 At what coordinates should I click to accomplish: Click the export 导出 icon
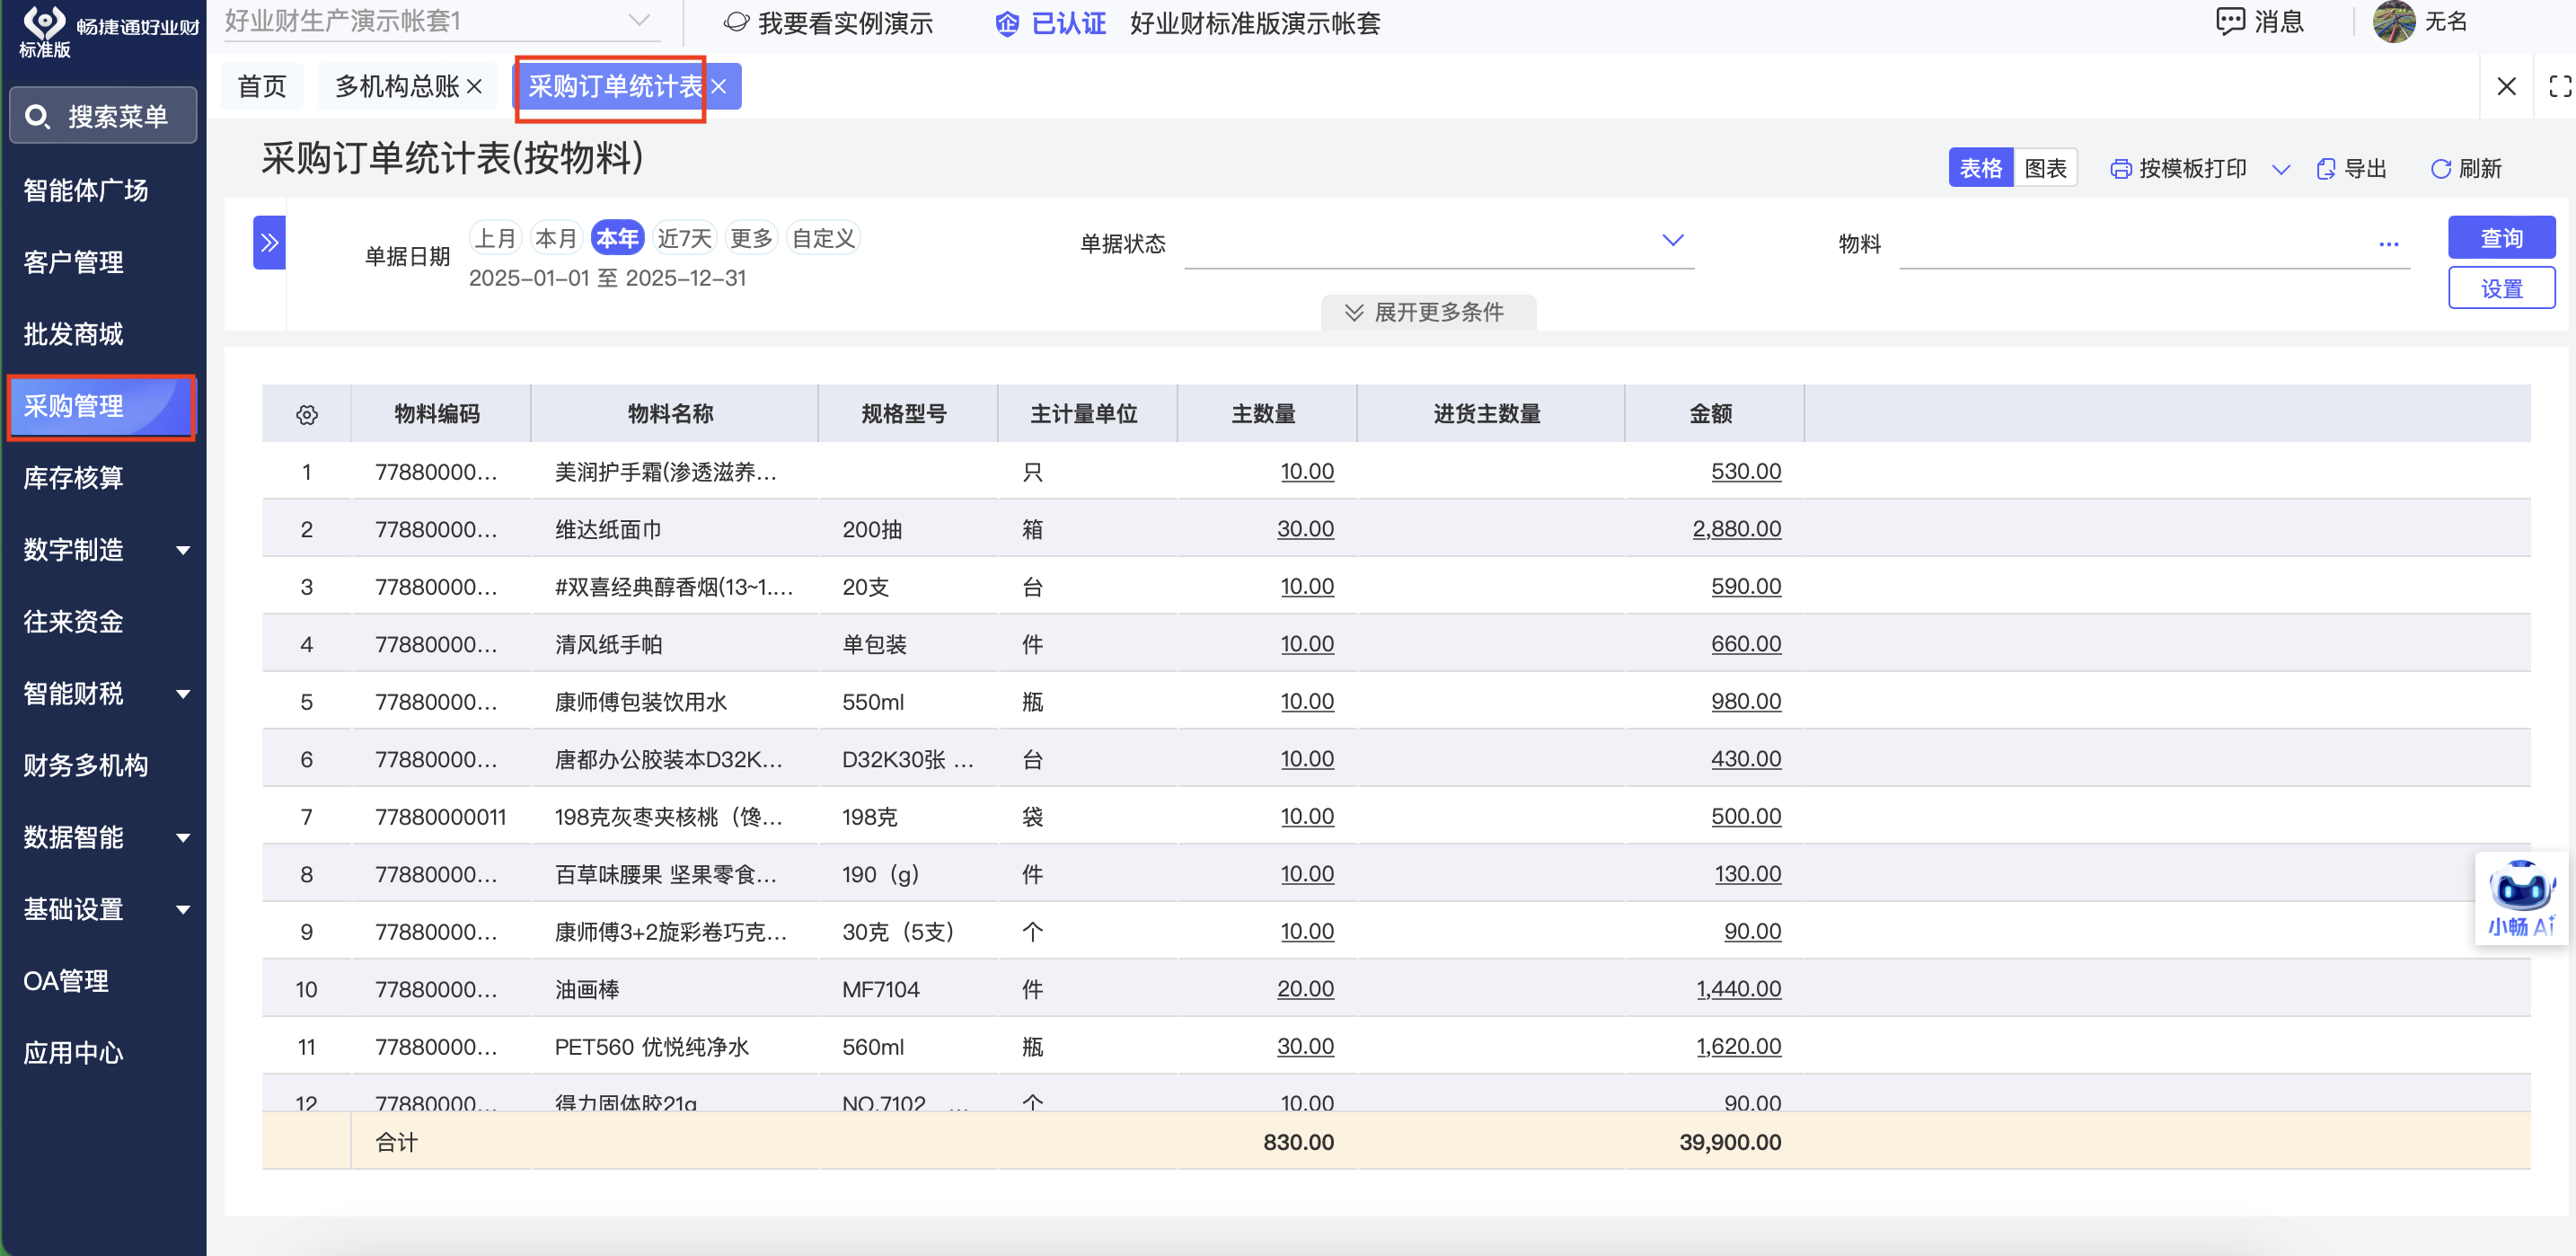coord(2326,169)
